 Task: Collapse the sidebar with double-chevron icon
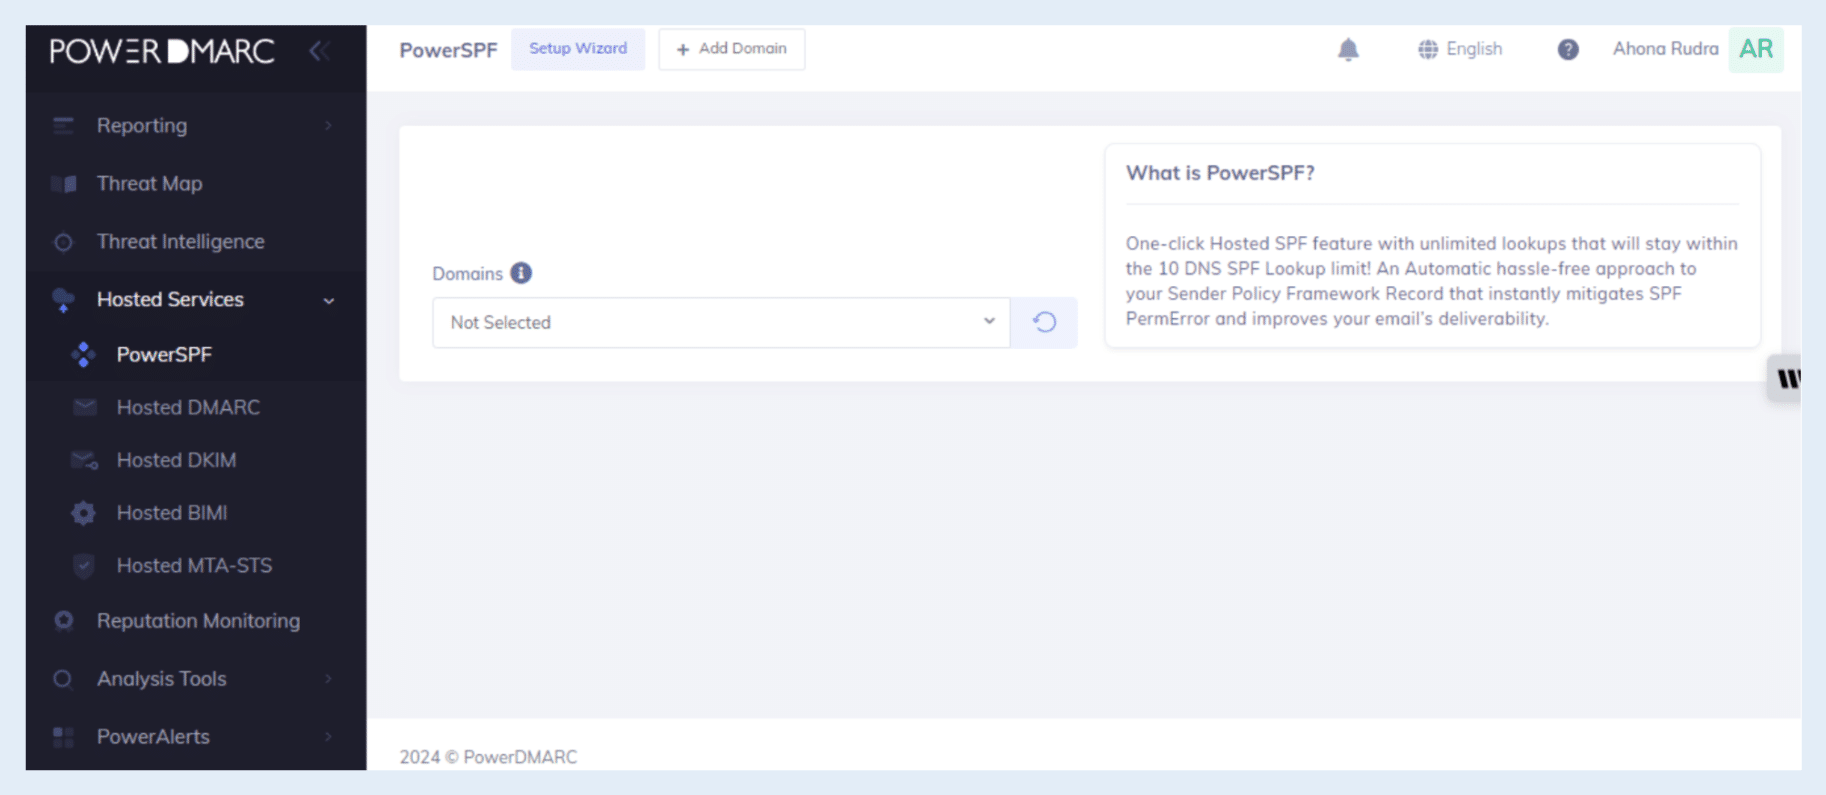[x=320, y=51]
